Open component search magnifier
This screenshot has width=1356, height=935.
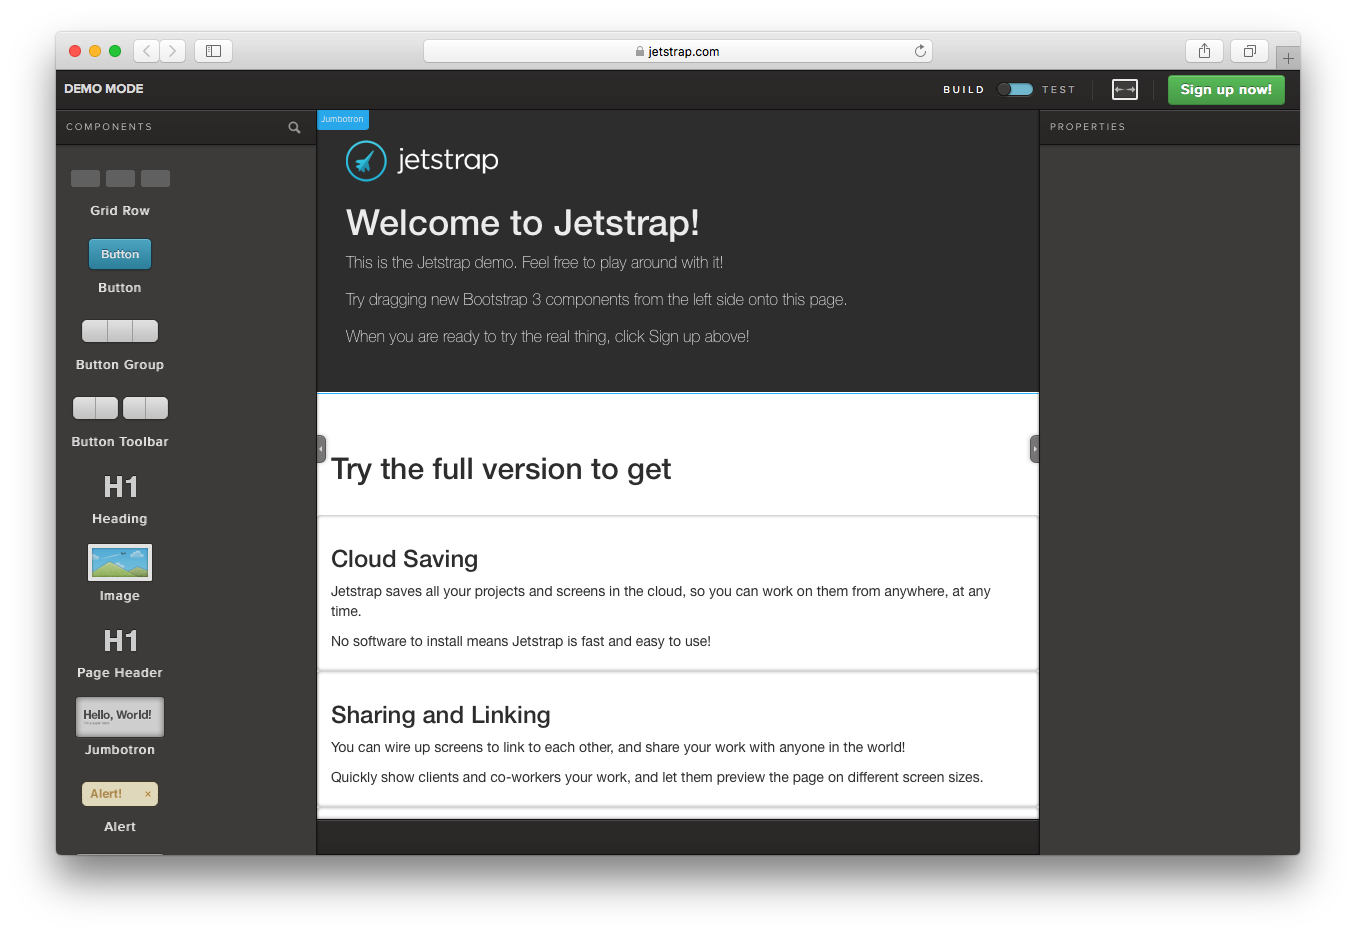pyautogui.click(x=294, y=127)
